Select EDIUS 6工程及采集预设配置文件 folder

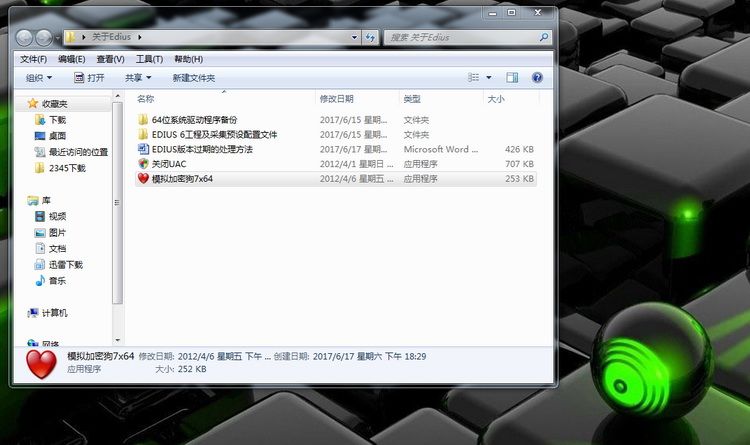tap(214, 134)
